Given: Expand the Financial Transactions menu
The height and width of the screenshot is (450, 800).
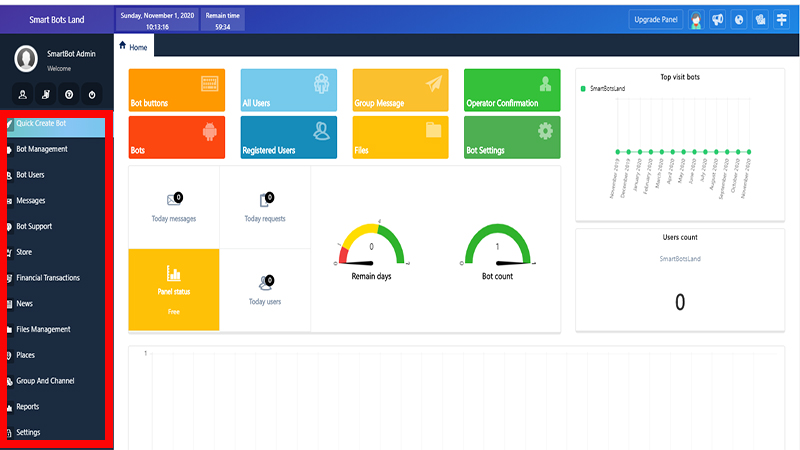Looking at the screenshot, I should [x=55, y=278].
